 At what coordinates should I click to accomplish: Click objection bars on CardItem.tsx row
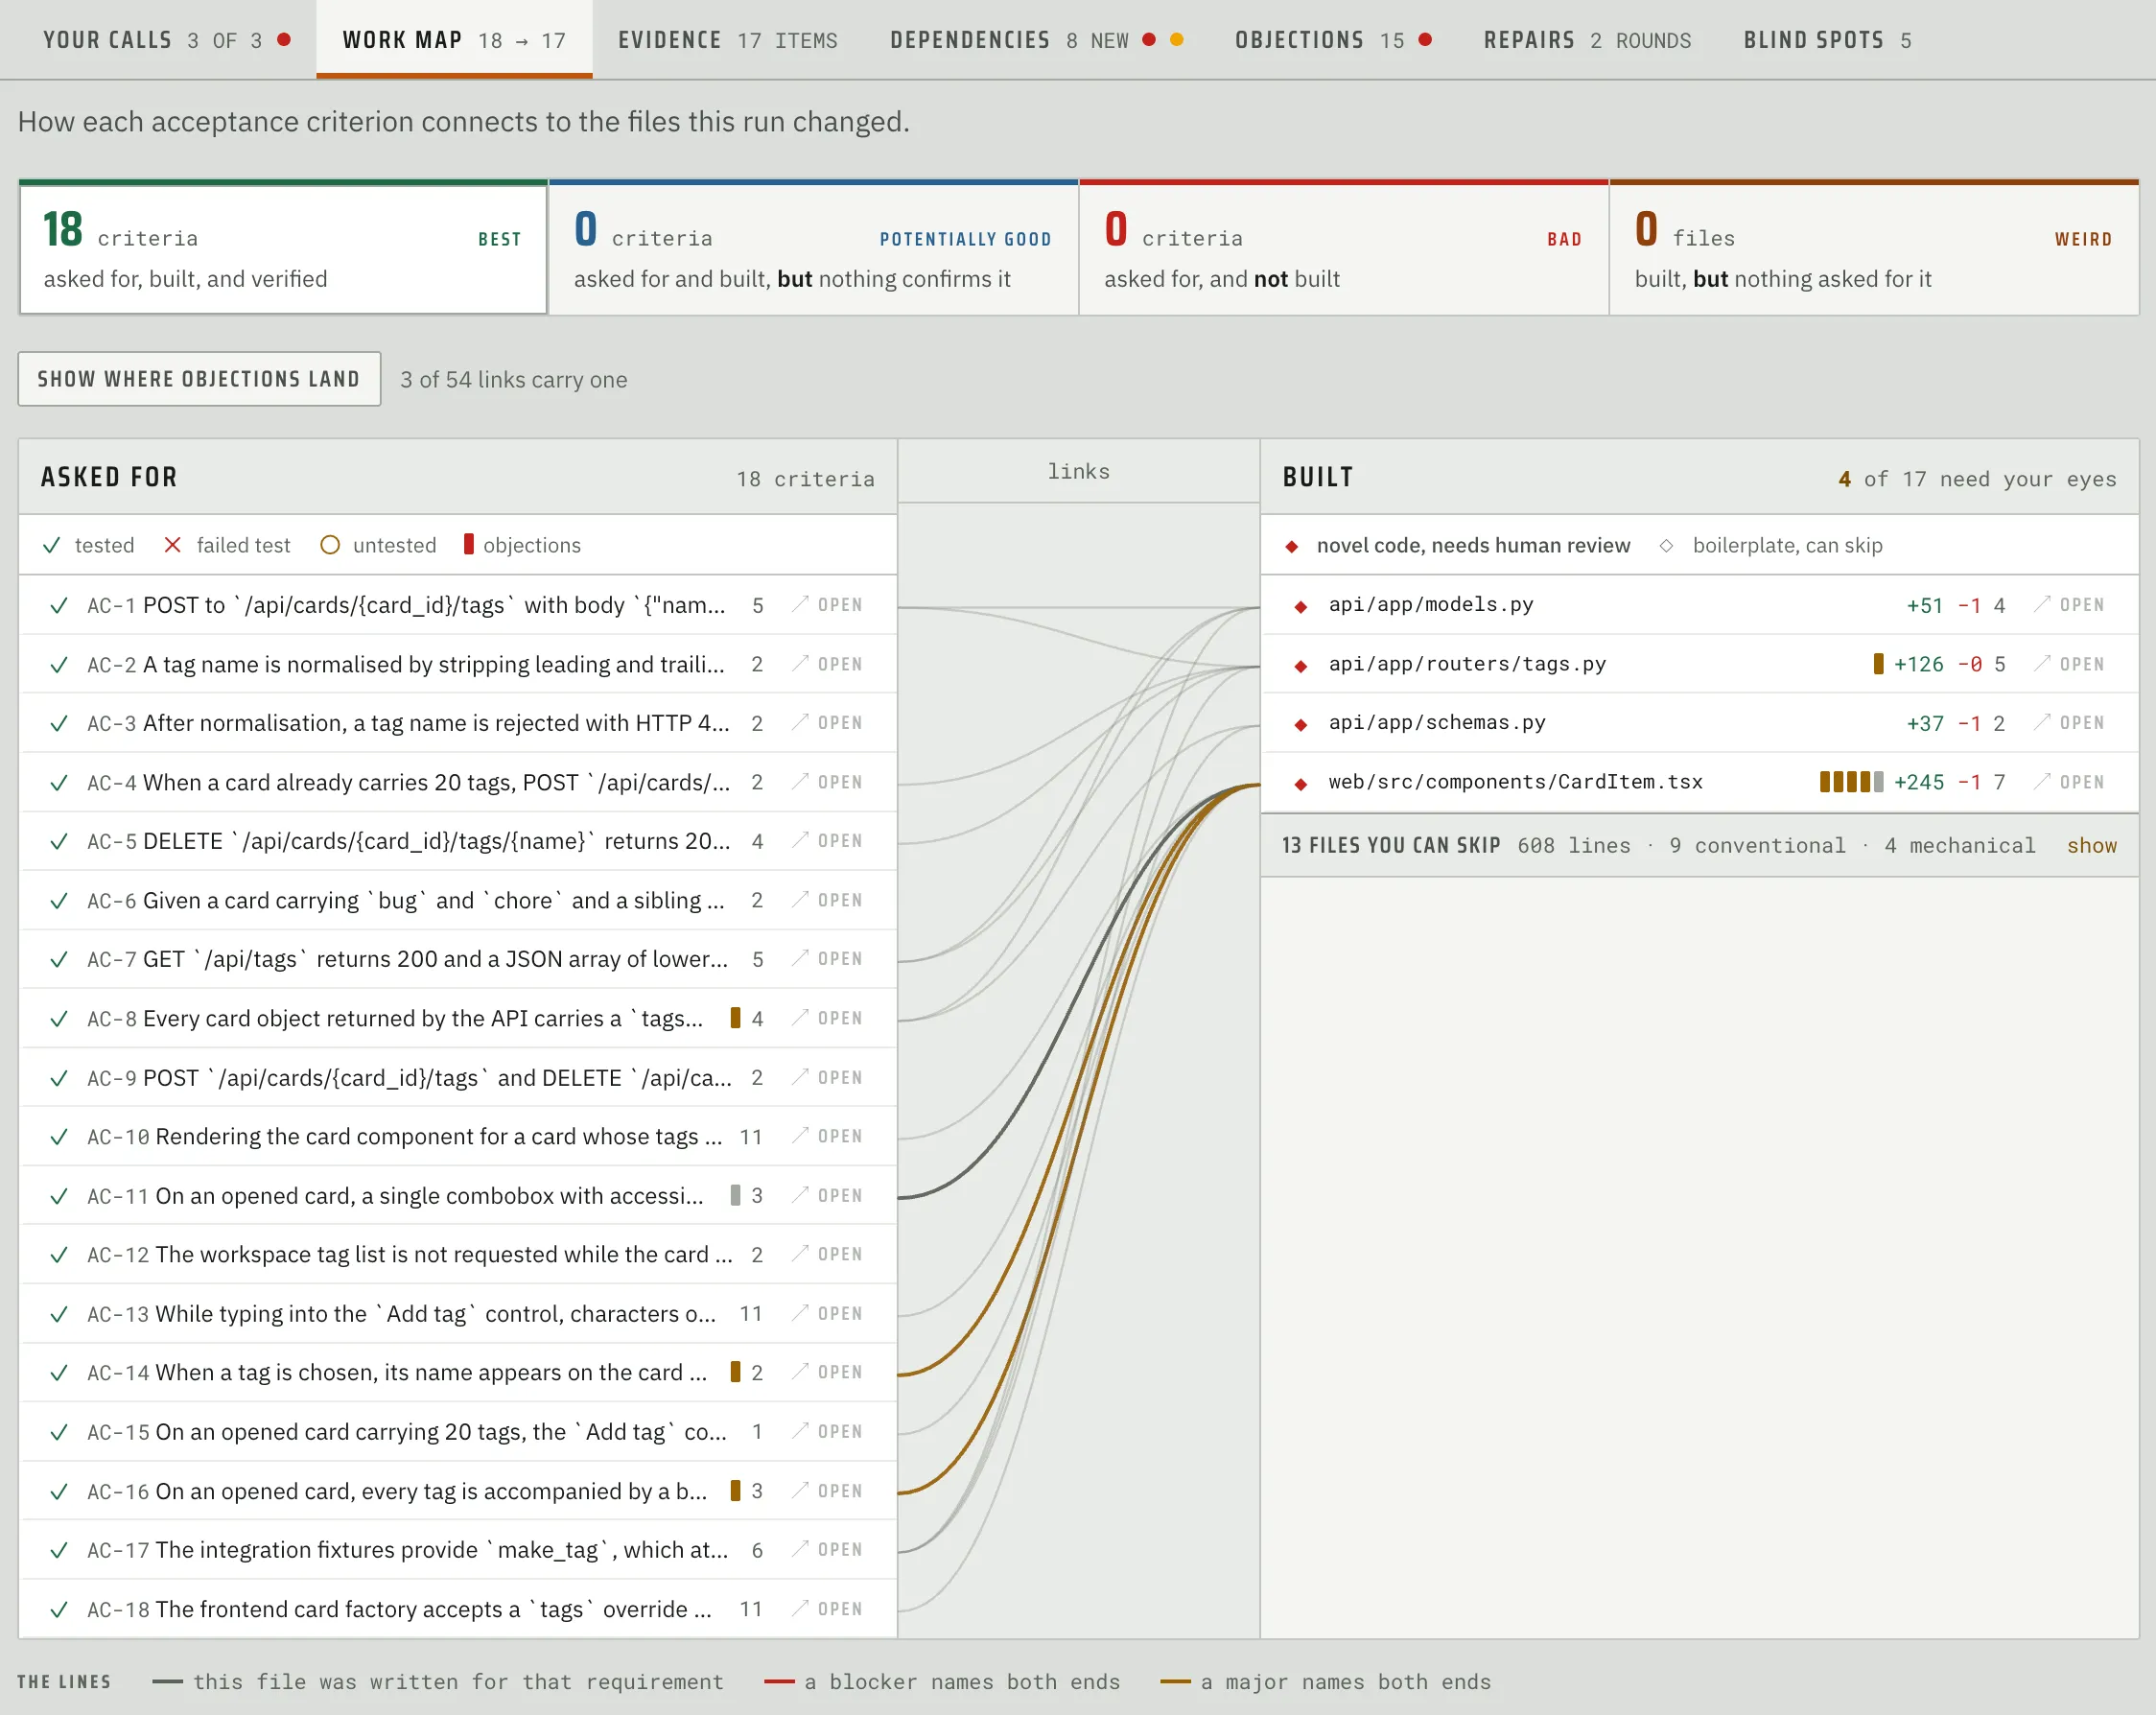(x=1851, y=782)
